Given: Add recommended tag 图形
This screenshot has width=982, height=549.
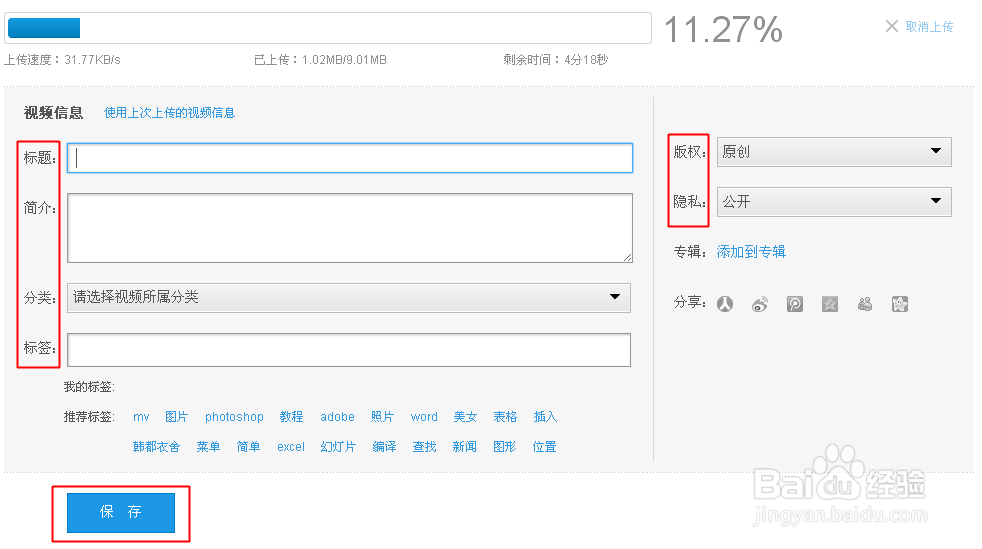Looking at the screenshot, I should pos(505,447).
